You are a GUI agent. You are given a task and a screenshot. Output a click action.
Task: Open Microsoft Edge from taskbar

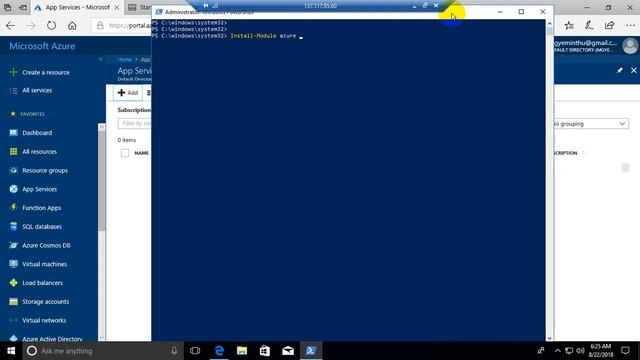(x=219, y=351)
